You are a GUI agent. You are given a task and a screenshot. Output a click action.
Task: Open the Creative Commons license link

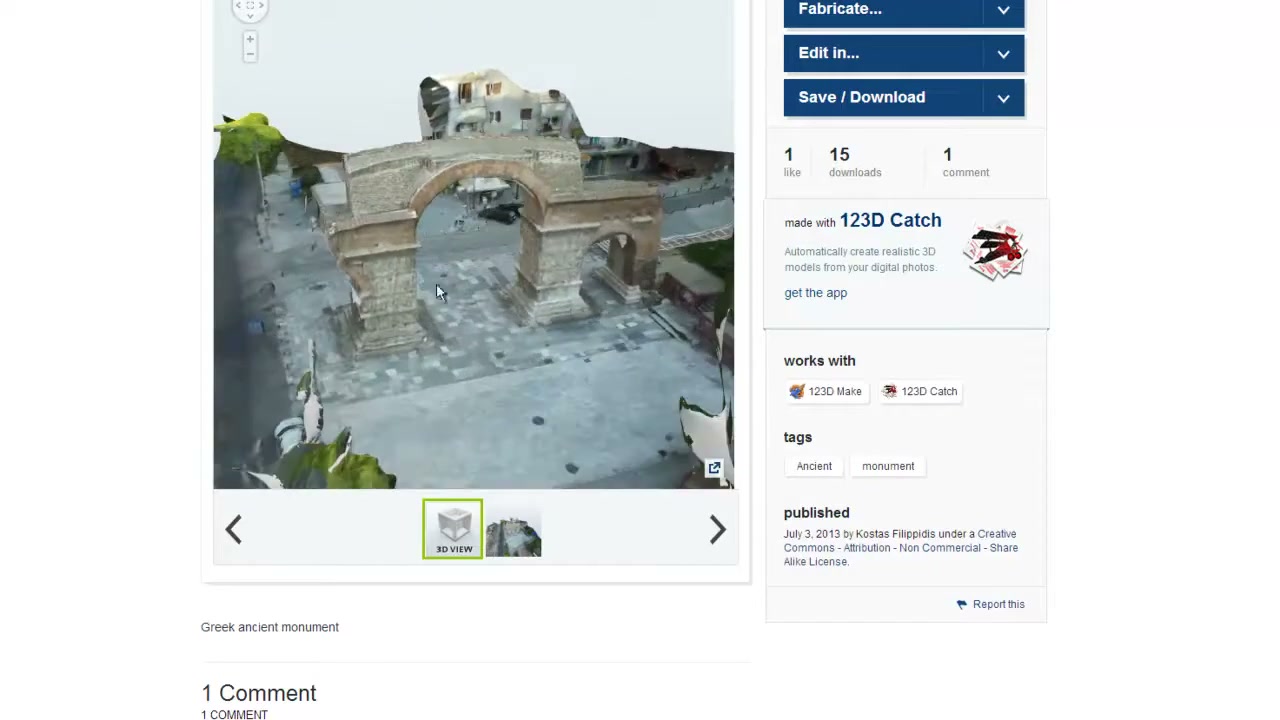[901, 548]
